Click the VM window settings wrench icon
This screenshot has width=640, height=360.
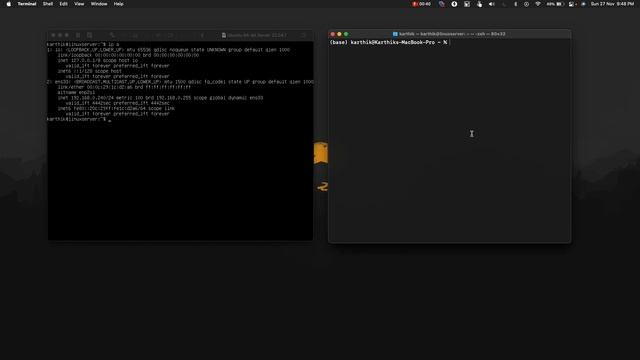112,36
